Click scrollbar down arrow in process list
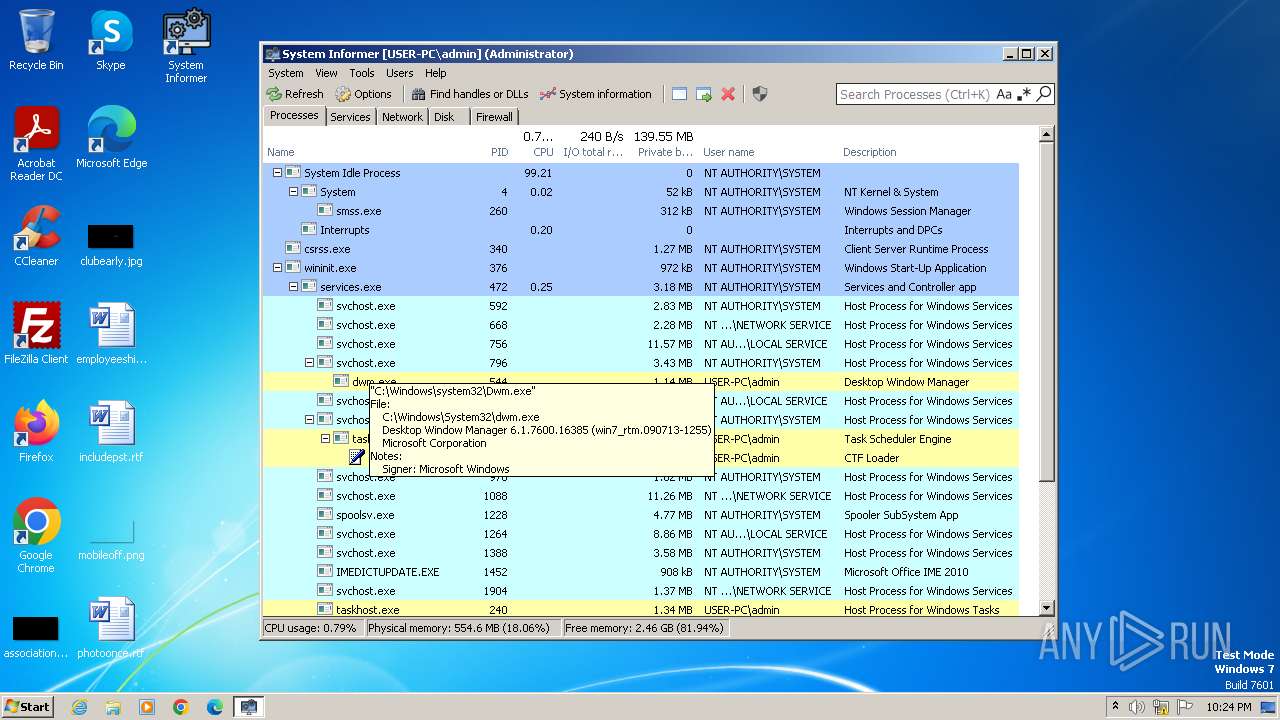This screenshot has height=720, width=1280. tap(1046, 607)
